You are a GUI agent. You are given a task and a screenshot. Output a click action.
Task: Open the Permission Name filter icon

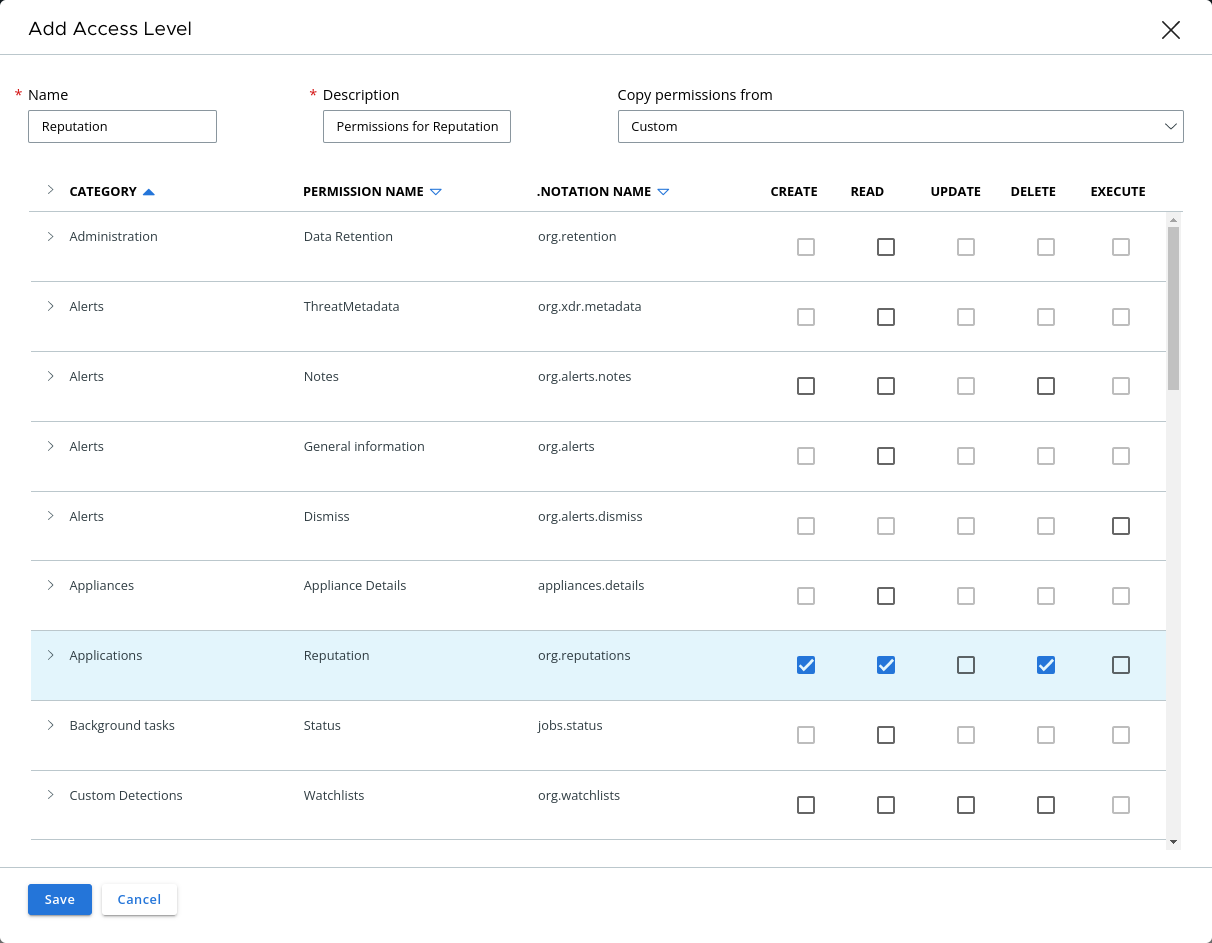(435, 192)
